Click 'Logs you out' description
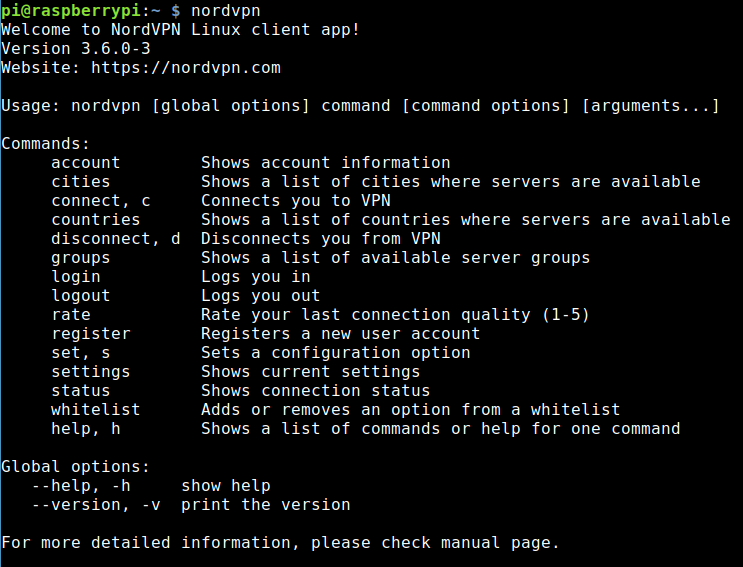Viewport: 743px width, 567px height. [261, 296]
